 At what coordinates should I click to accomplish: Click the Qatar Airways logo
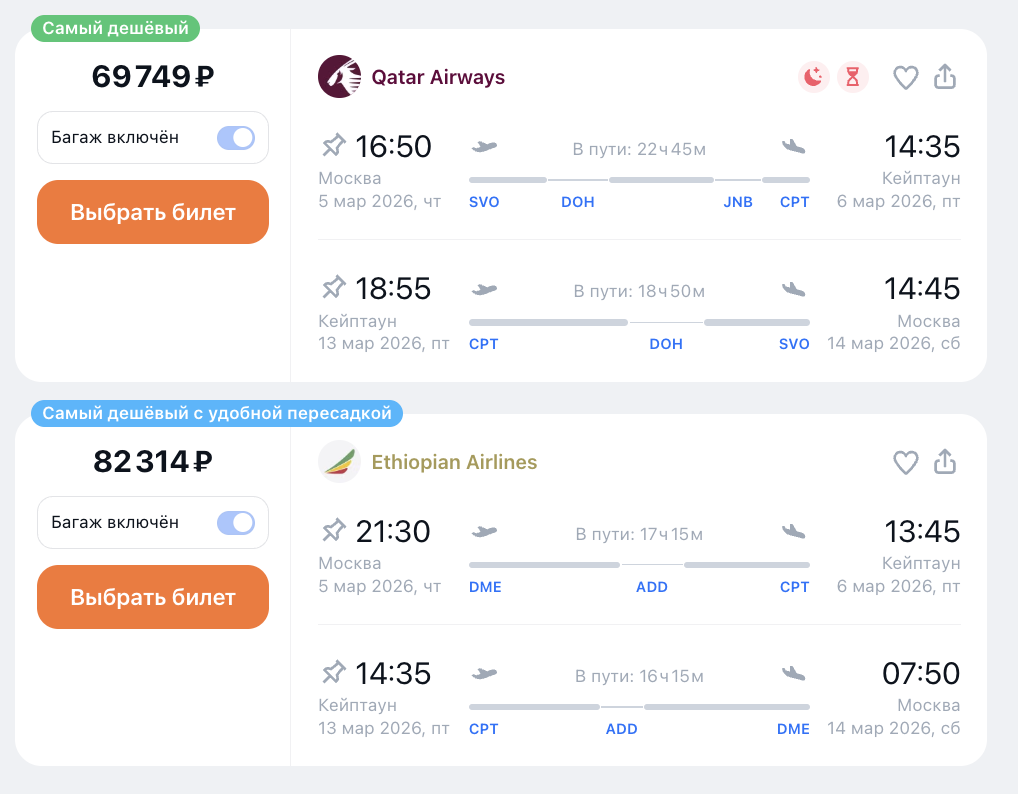(x=338, y=77)
